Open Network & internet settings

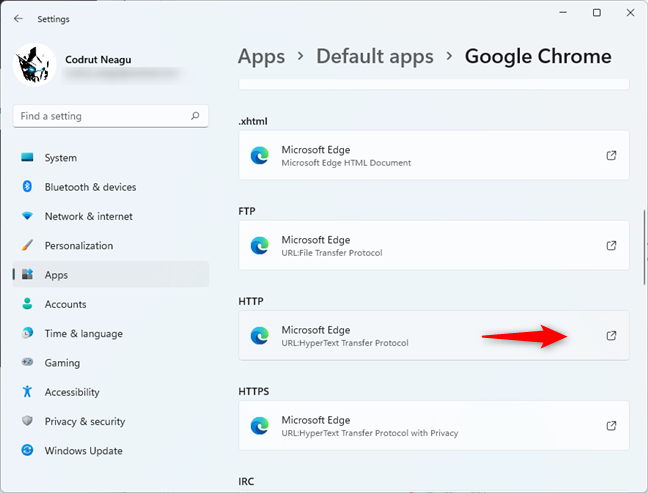(110, 216)
